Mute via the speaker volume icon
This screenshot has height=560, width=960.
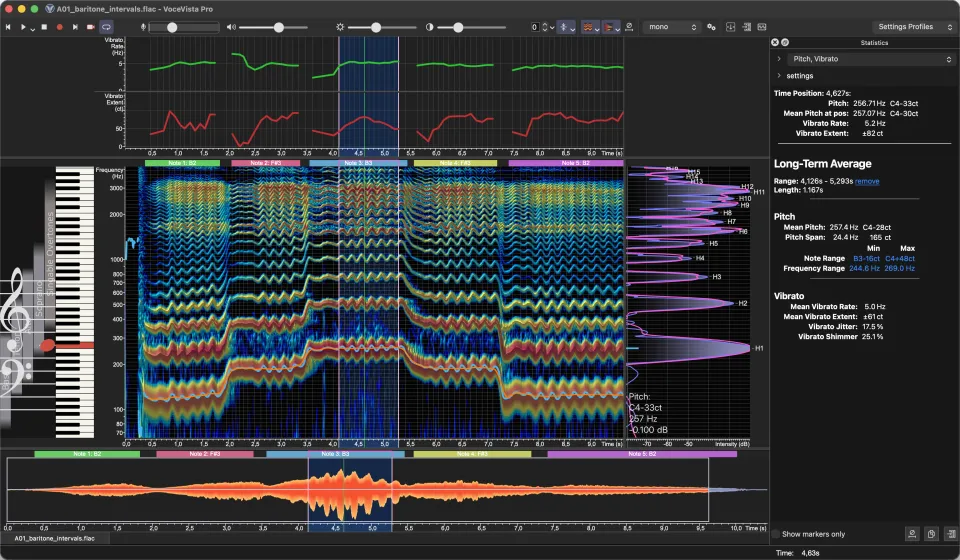coord(231,27)
